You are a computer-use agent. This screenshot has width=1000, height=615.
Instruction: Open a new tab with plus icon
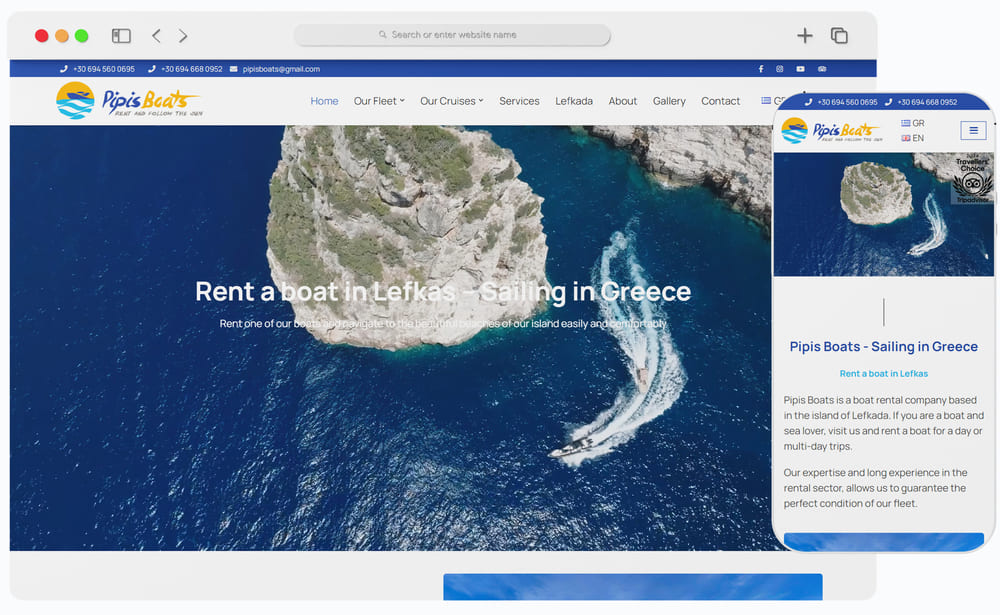(804, 36)
